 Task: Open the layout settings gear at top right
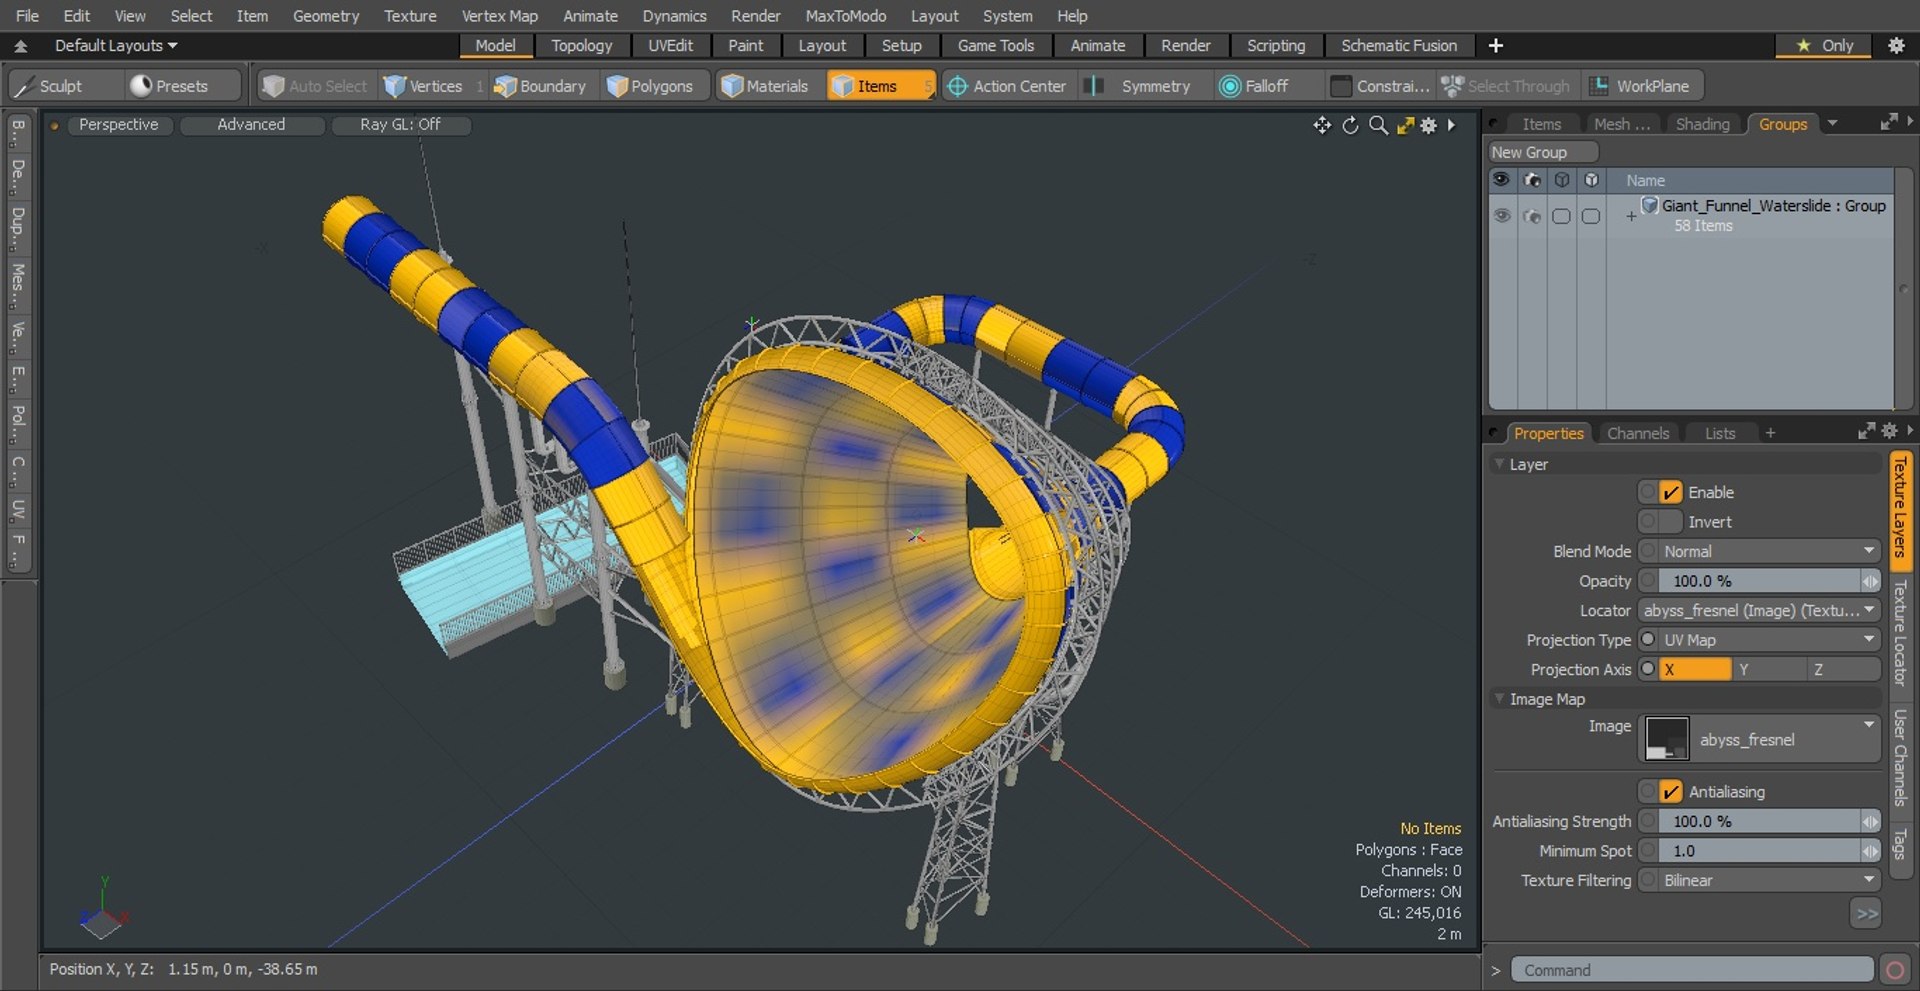pos(1895,45)
